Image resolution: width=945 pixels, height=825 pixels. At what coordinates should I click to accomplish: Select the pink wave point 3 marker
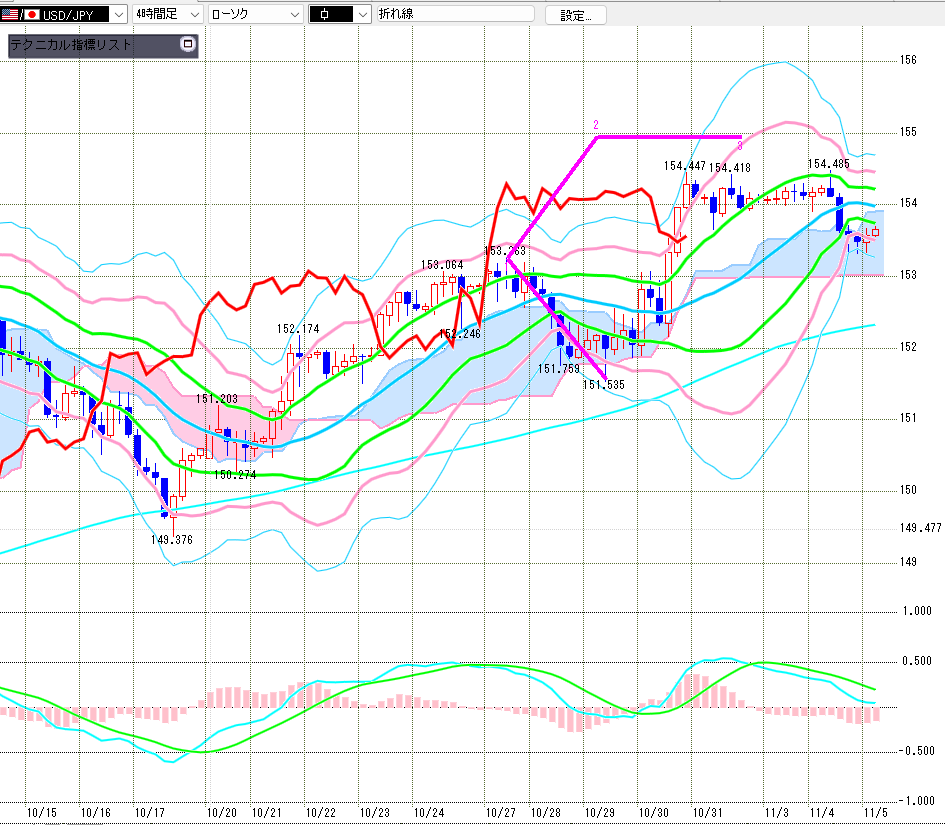coord(739,146)
